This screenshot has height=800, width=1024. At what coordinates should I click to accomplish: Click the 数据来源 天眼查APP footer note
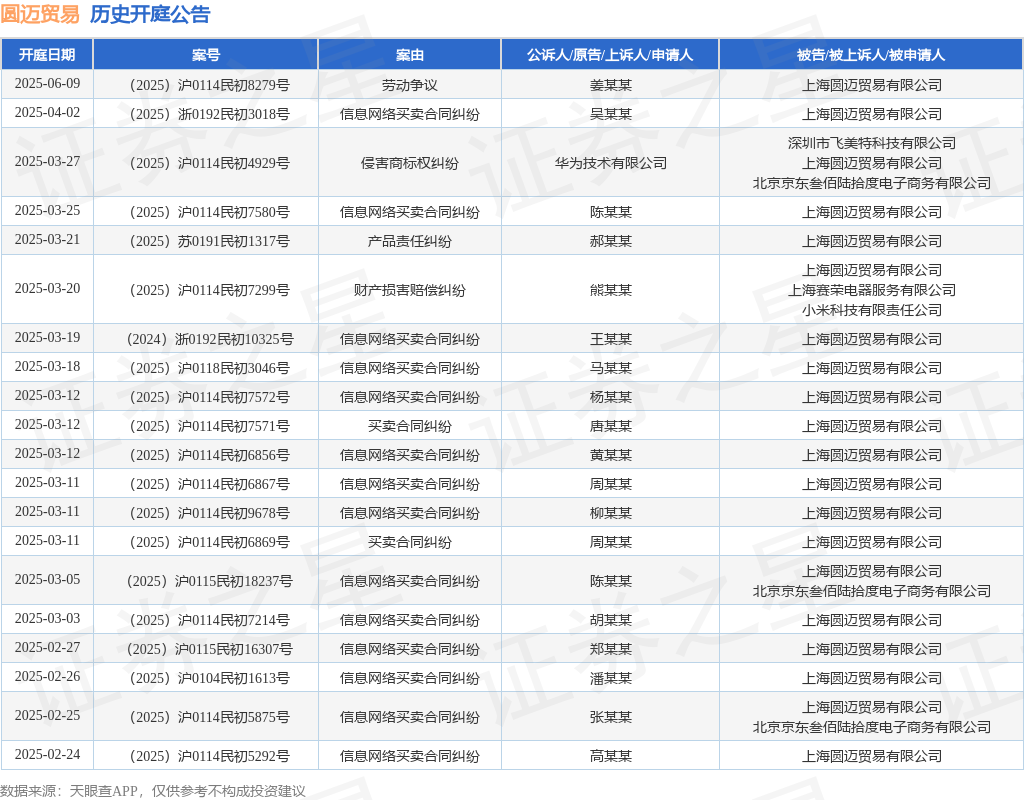click(152, 791)
